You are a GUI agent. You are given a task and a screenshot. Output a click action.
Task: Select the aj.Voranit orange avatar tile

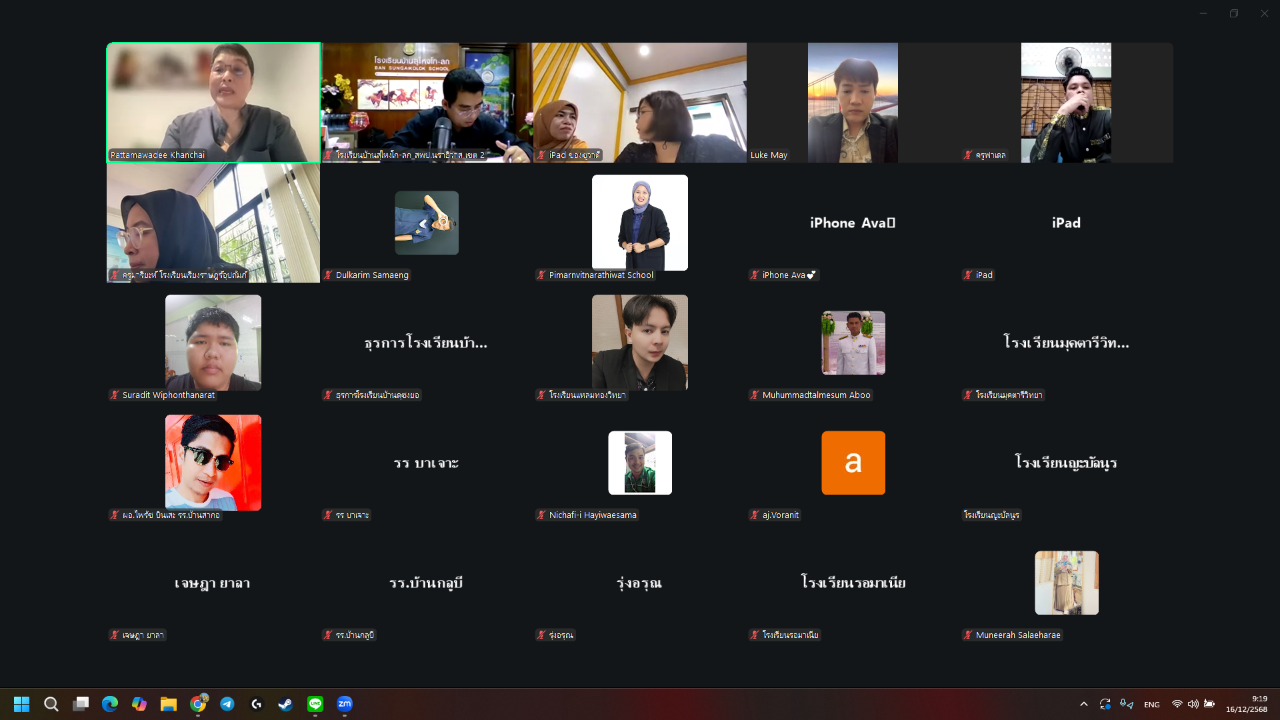pyautogui.click(x=853, y=463)
